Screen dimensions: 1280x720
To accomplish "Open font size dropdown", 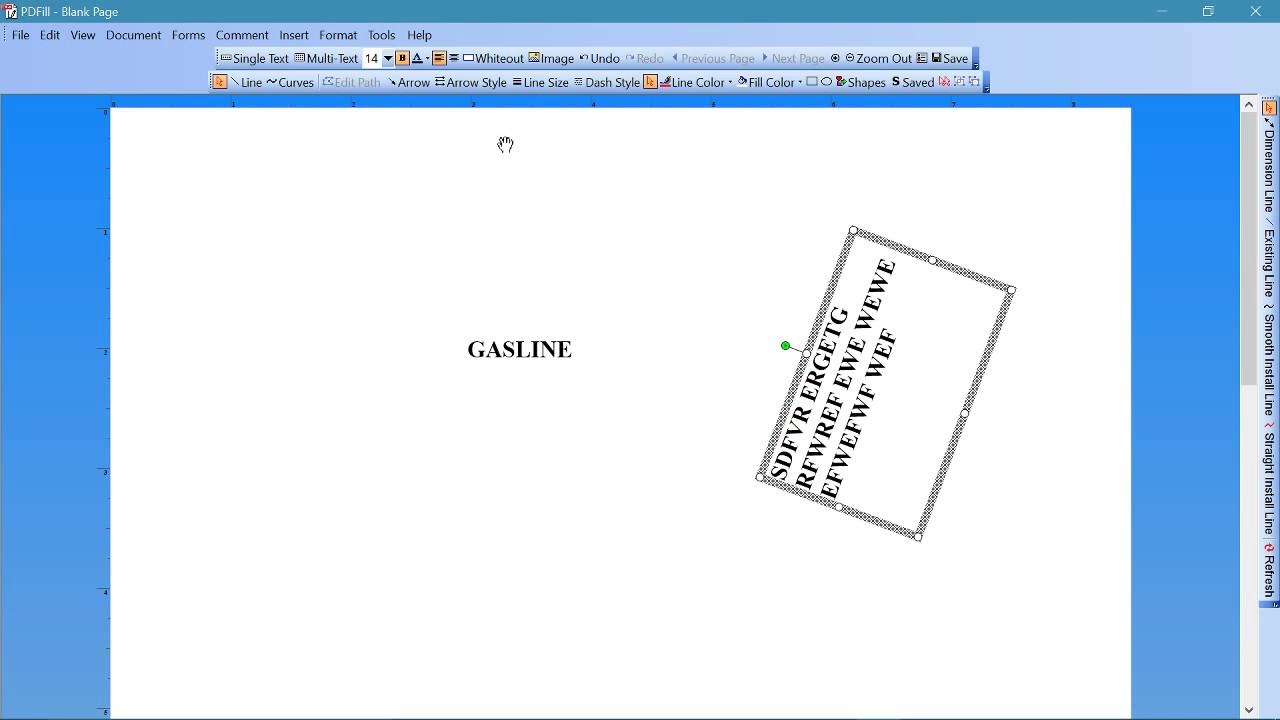I will pyautogui.click(x=388, y=58).
